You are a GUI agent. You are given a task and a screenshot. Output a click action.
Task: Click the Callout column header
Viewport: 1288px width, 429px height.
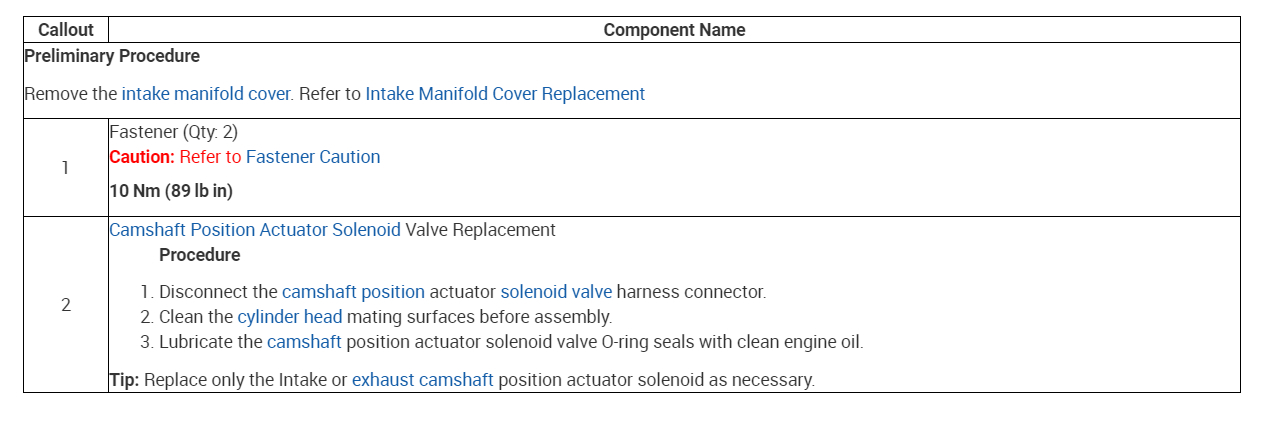tap(66, 30)
